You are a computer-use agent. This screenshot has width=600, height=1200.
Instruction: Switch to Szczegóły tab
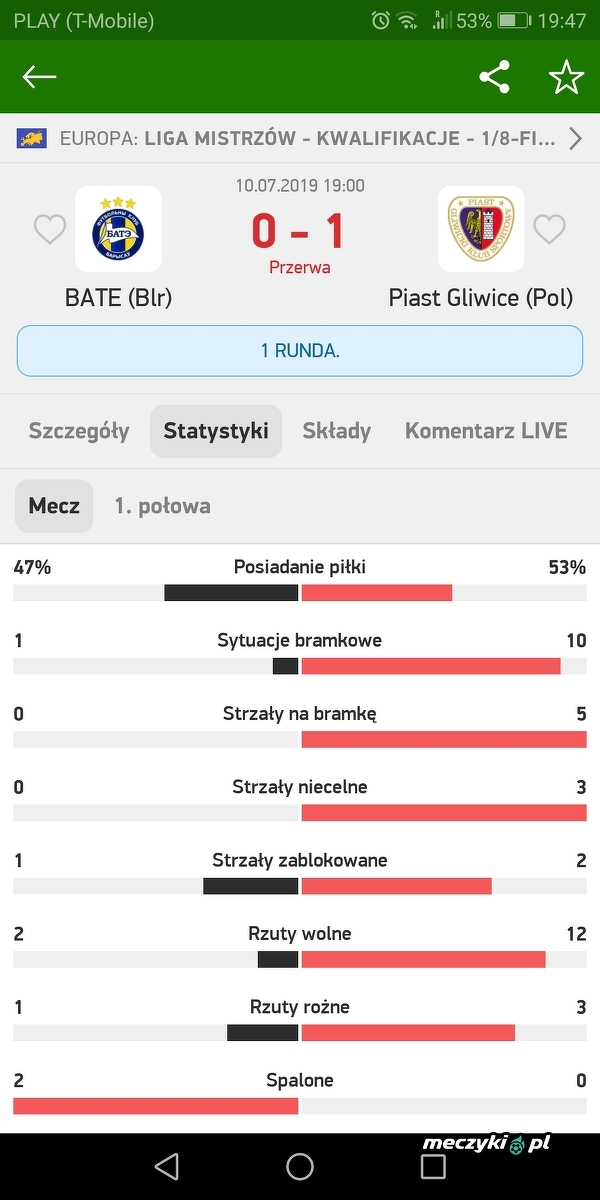coord(79,431)
